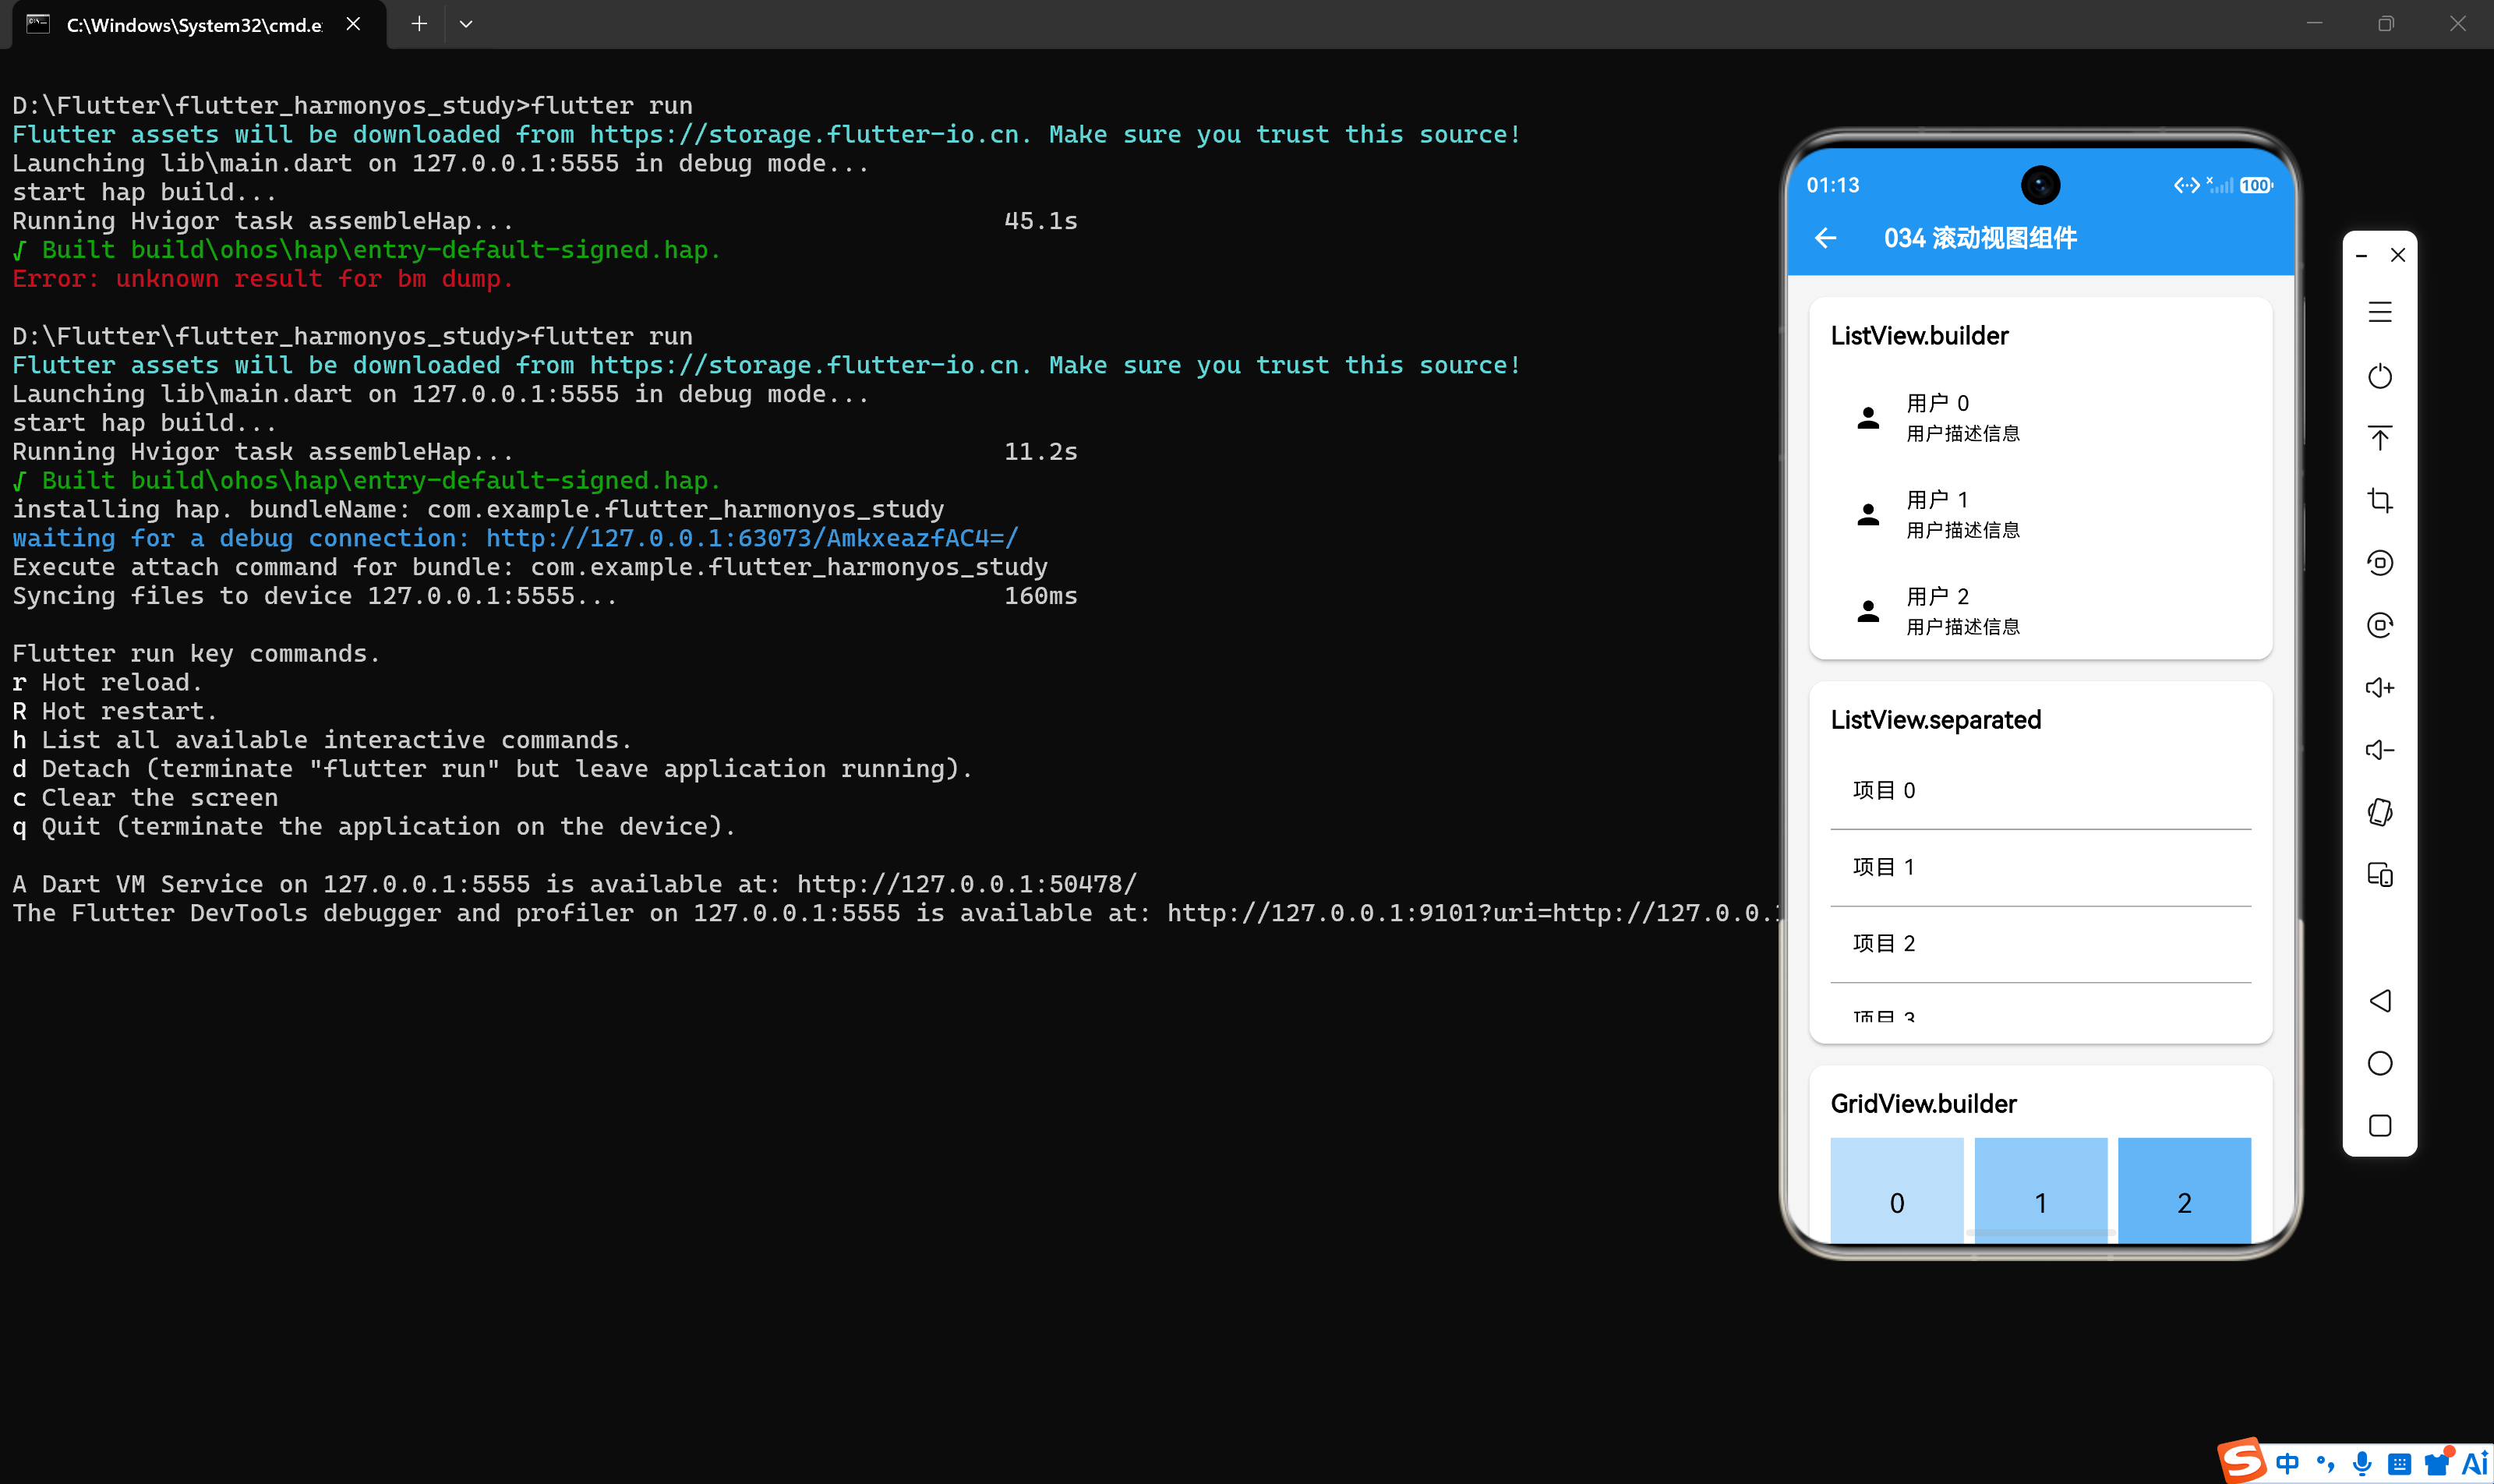Tap the 项目 1 row

click(x=2040, y=868)
